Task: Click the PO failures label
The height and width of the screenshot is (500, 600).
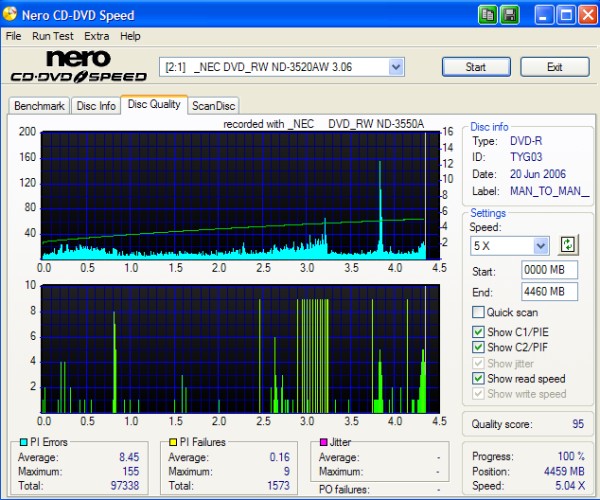Action: (x=344, y=489)
